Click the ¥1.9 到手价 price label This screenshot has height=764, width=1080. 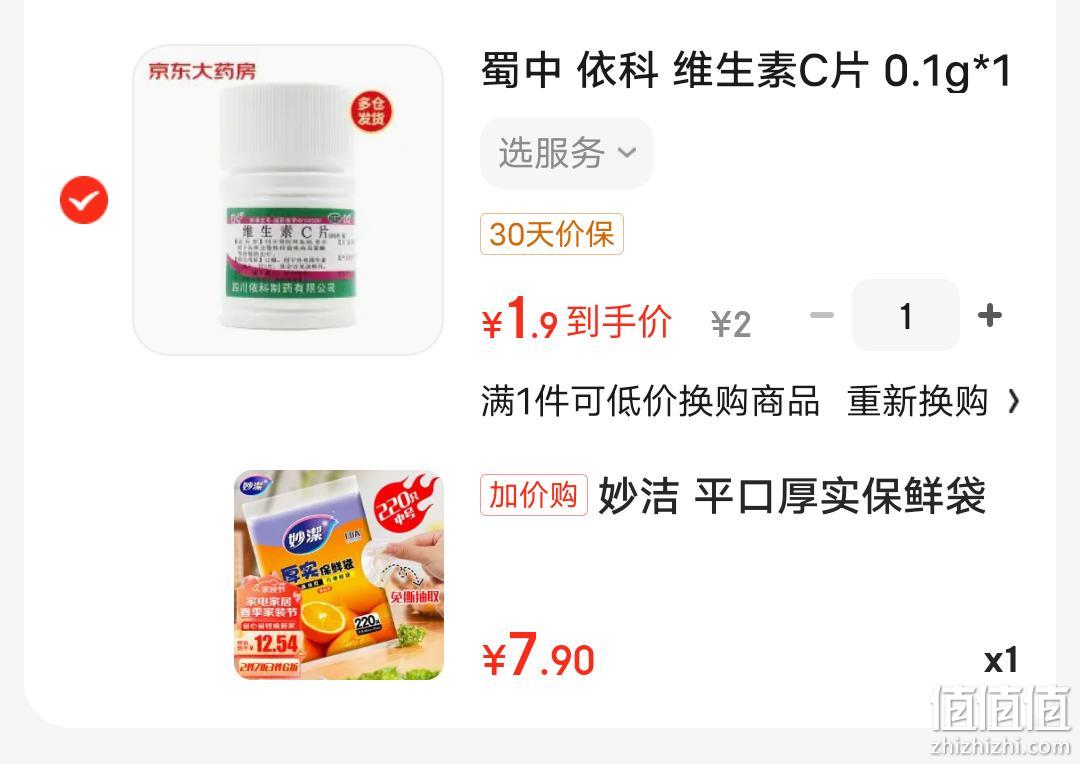577,320
